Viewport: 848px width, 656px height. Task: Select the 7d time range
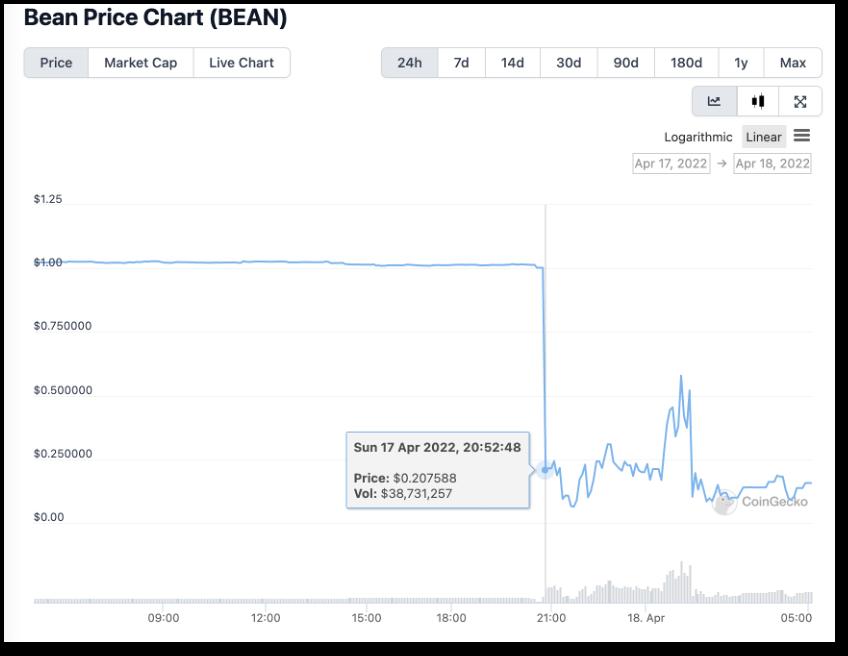click(x=461, y=62)
